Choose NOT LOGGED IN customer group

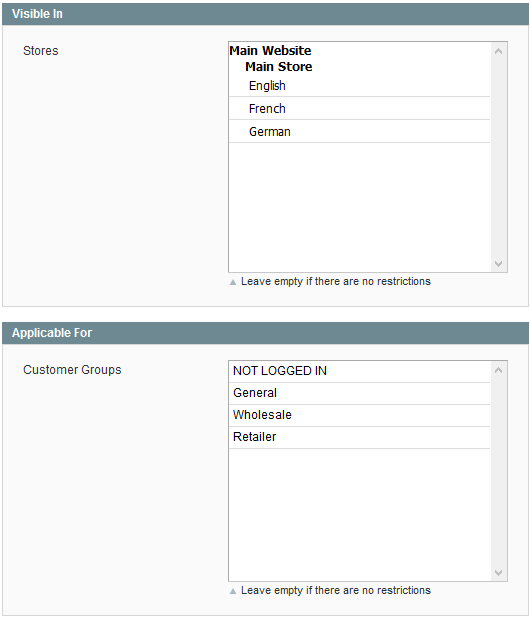[x=359, y=371]
